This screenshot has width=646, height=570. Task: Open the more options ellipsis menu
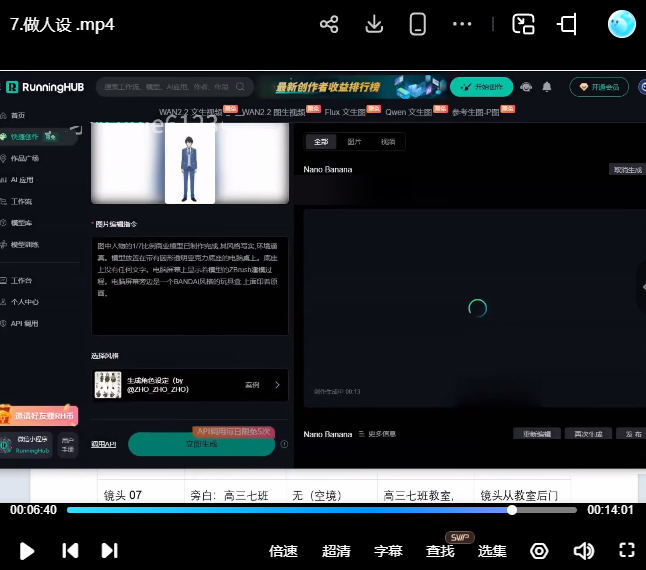461,24
